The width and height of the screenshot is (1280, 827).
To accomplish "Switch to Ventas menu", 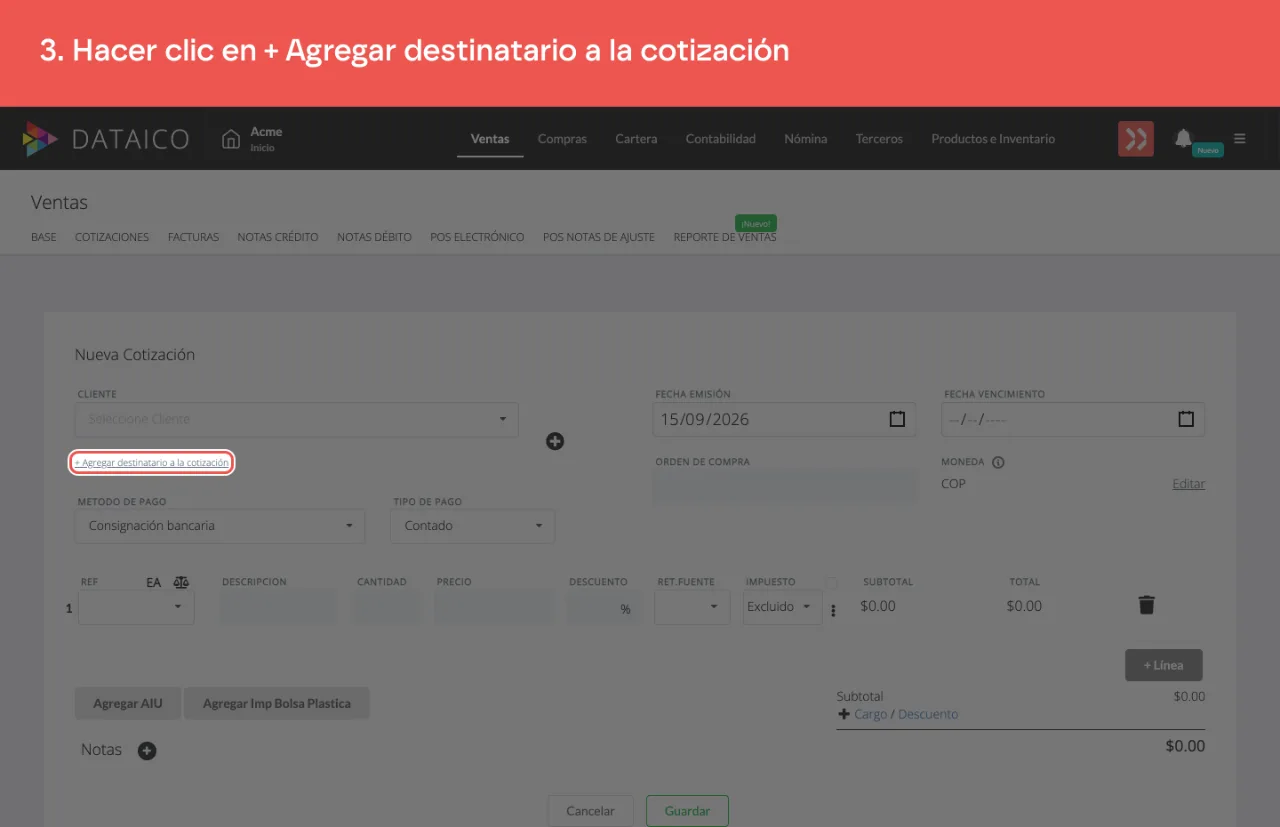I will click(490, 139).
